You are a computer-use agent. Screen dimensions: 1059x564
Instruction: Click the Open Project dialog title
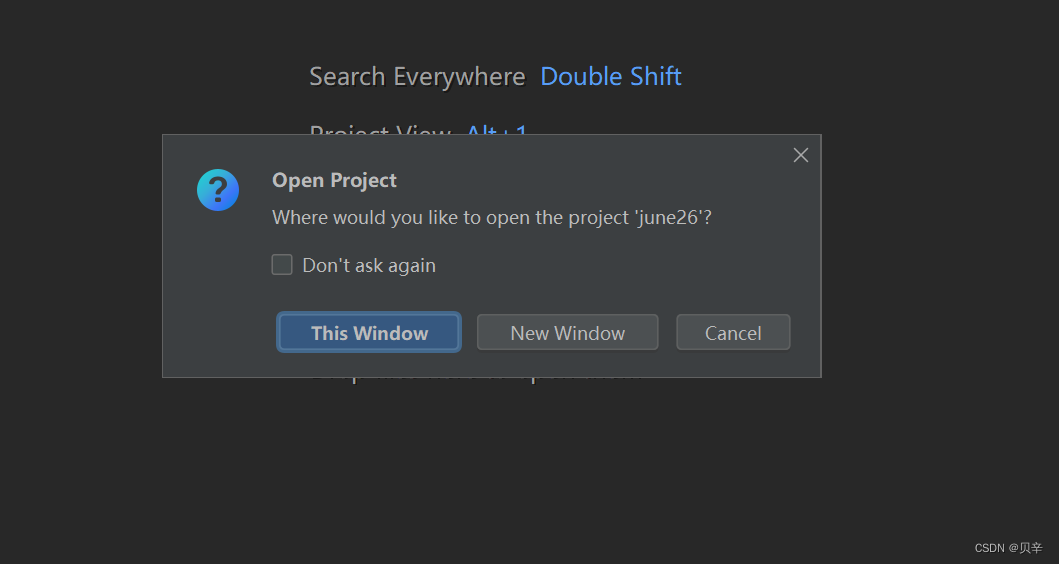pos(334,180)
